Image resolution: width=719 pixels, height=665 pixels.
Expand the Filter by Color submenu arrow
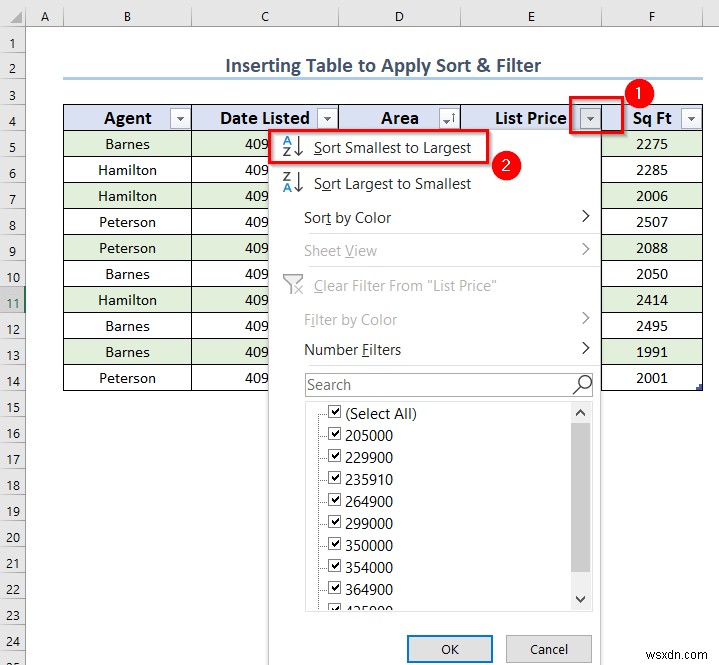(586, 318)
